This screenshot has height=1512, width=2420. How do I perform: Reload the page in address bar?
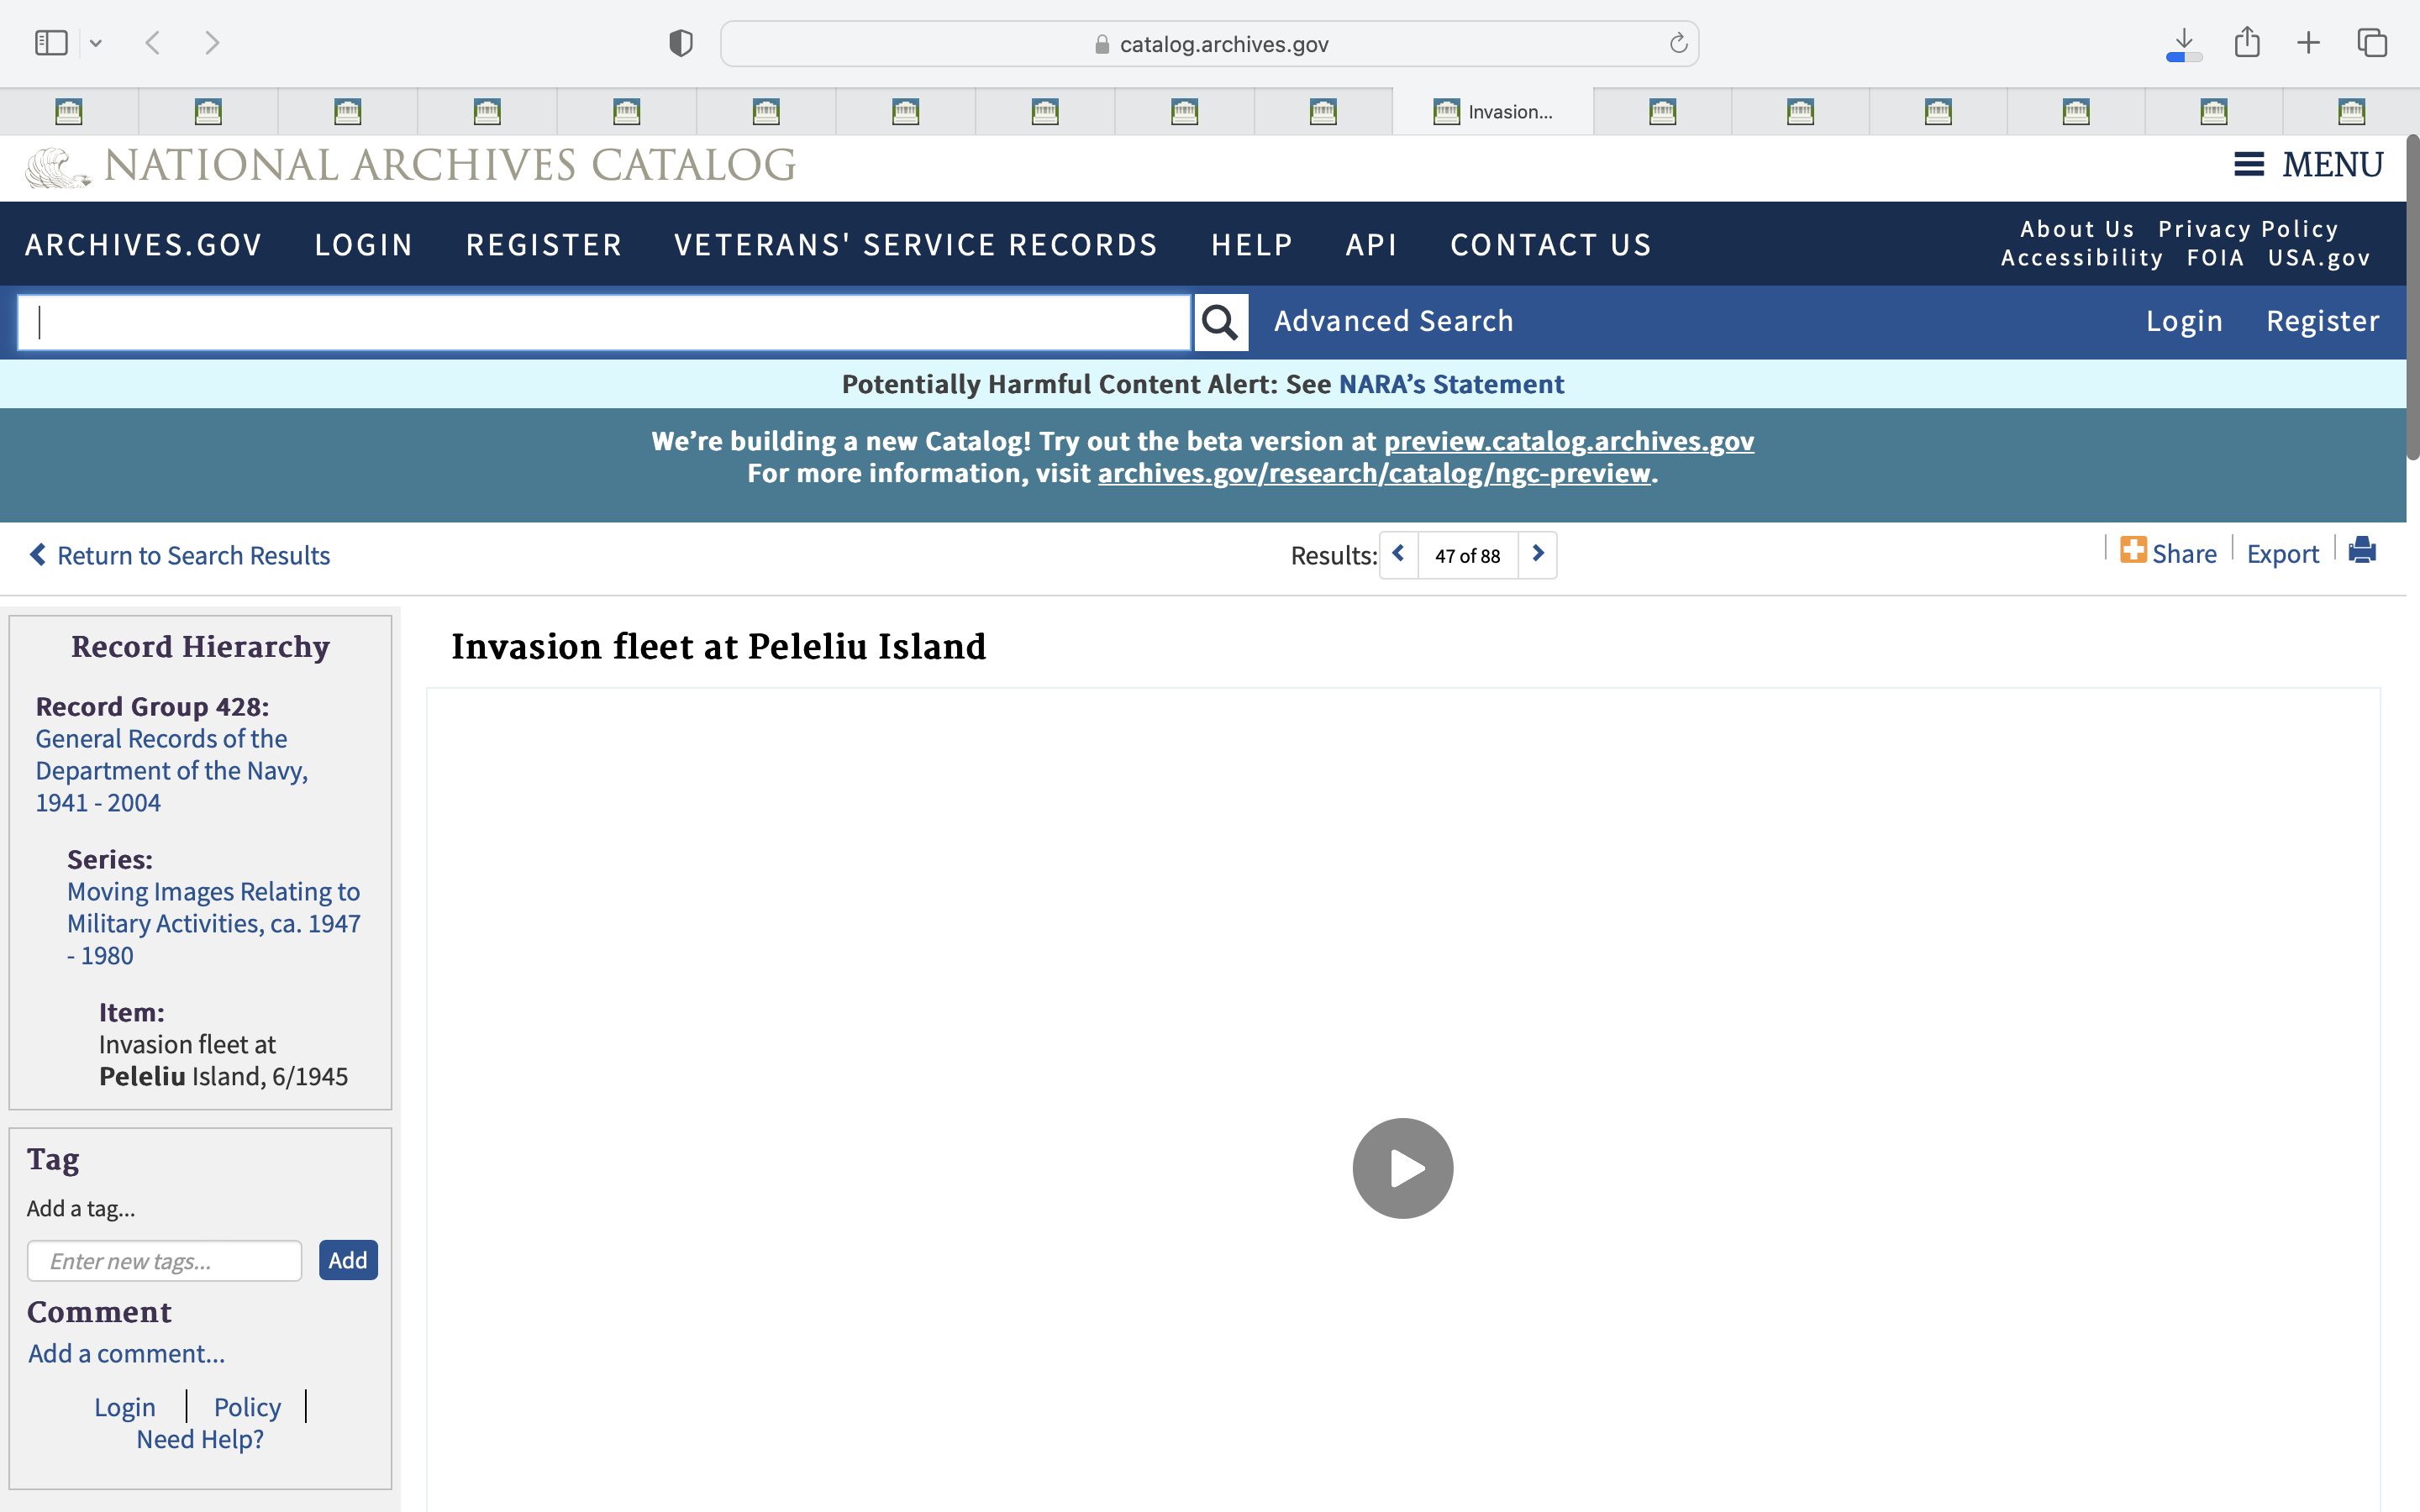[1678, 44]
